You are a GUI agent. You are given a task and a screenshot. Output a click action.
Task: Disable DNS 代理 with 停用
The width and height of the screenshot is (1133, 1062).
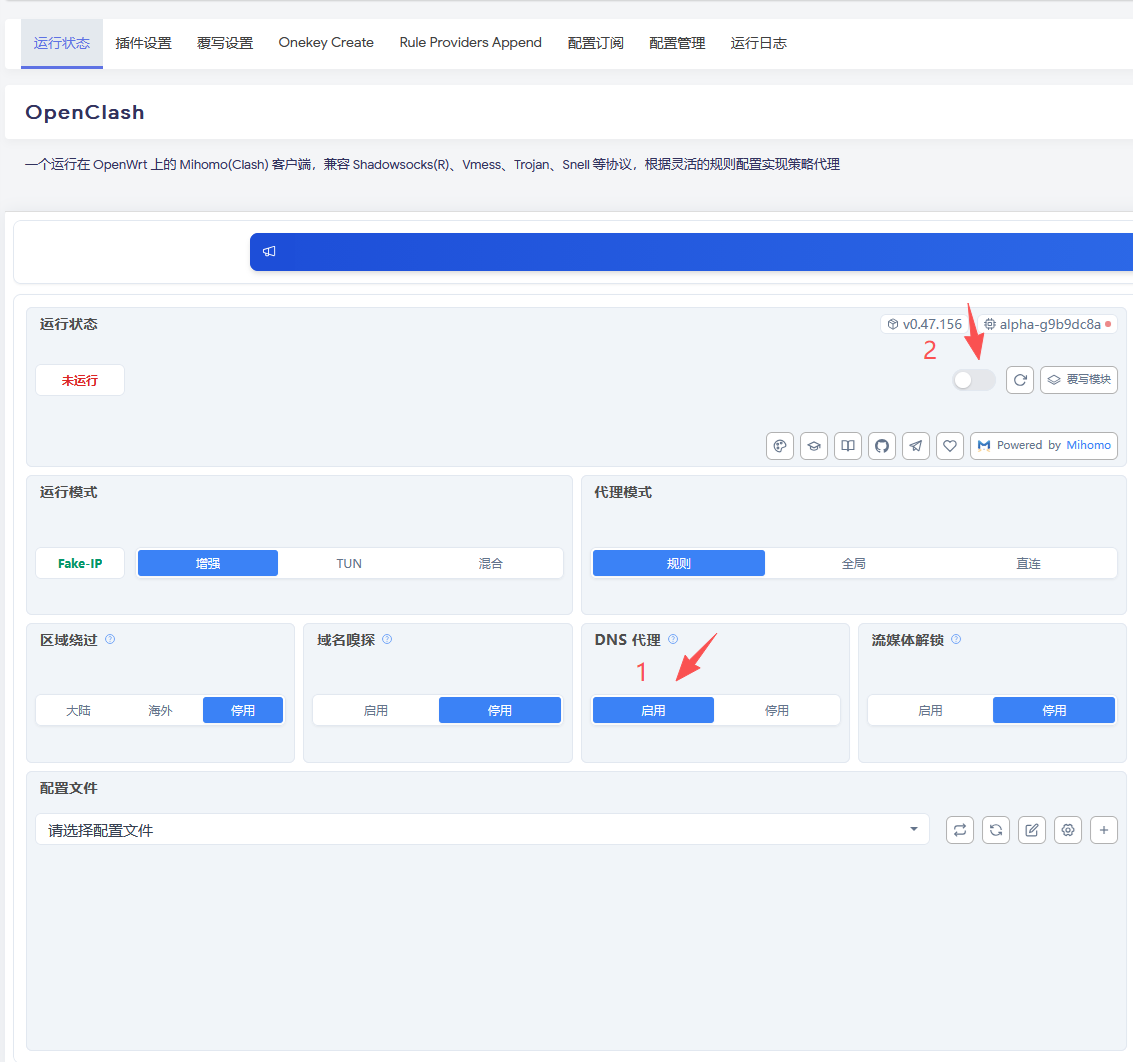[777, 710]
